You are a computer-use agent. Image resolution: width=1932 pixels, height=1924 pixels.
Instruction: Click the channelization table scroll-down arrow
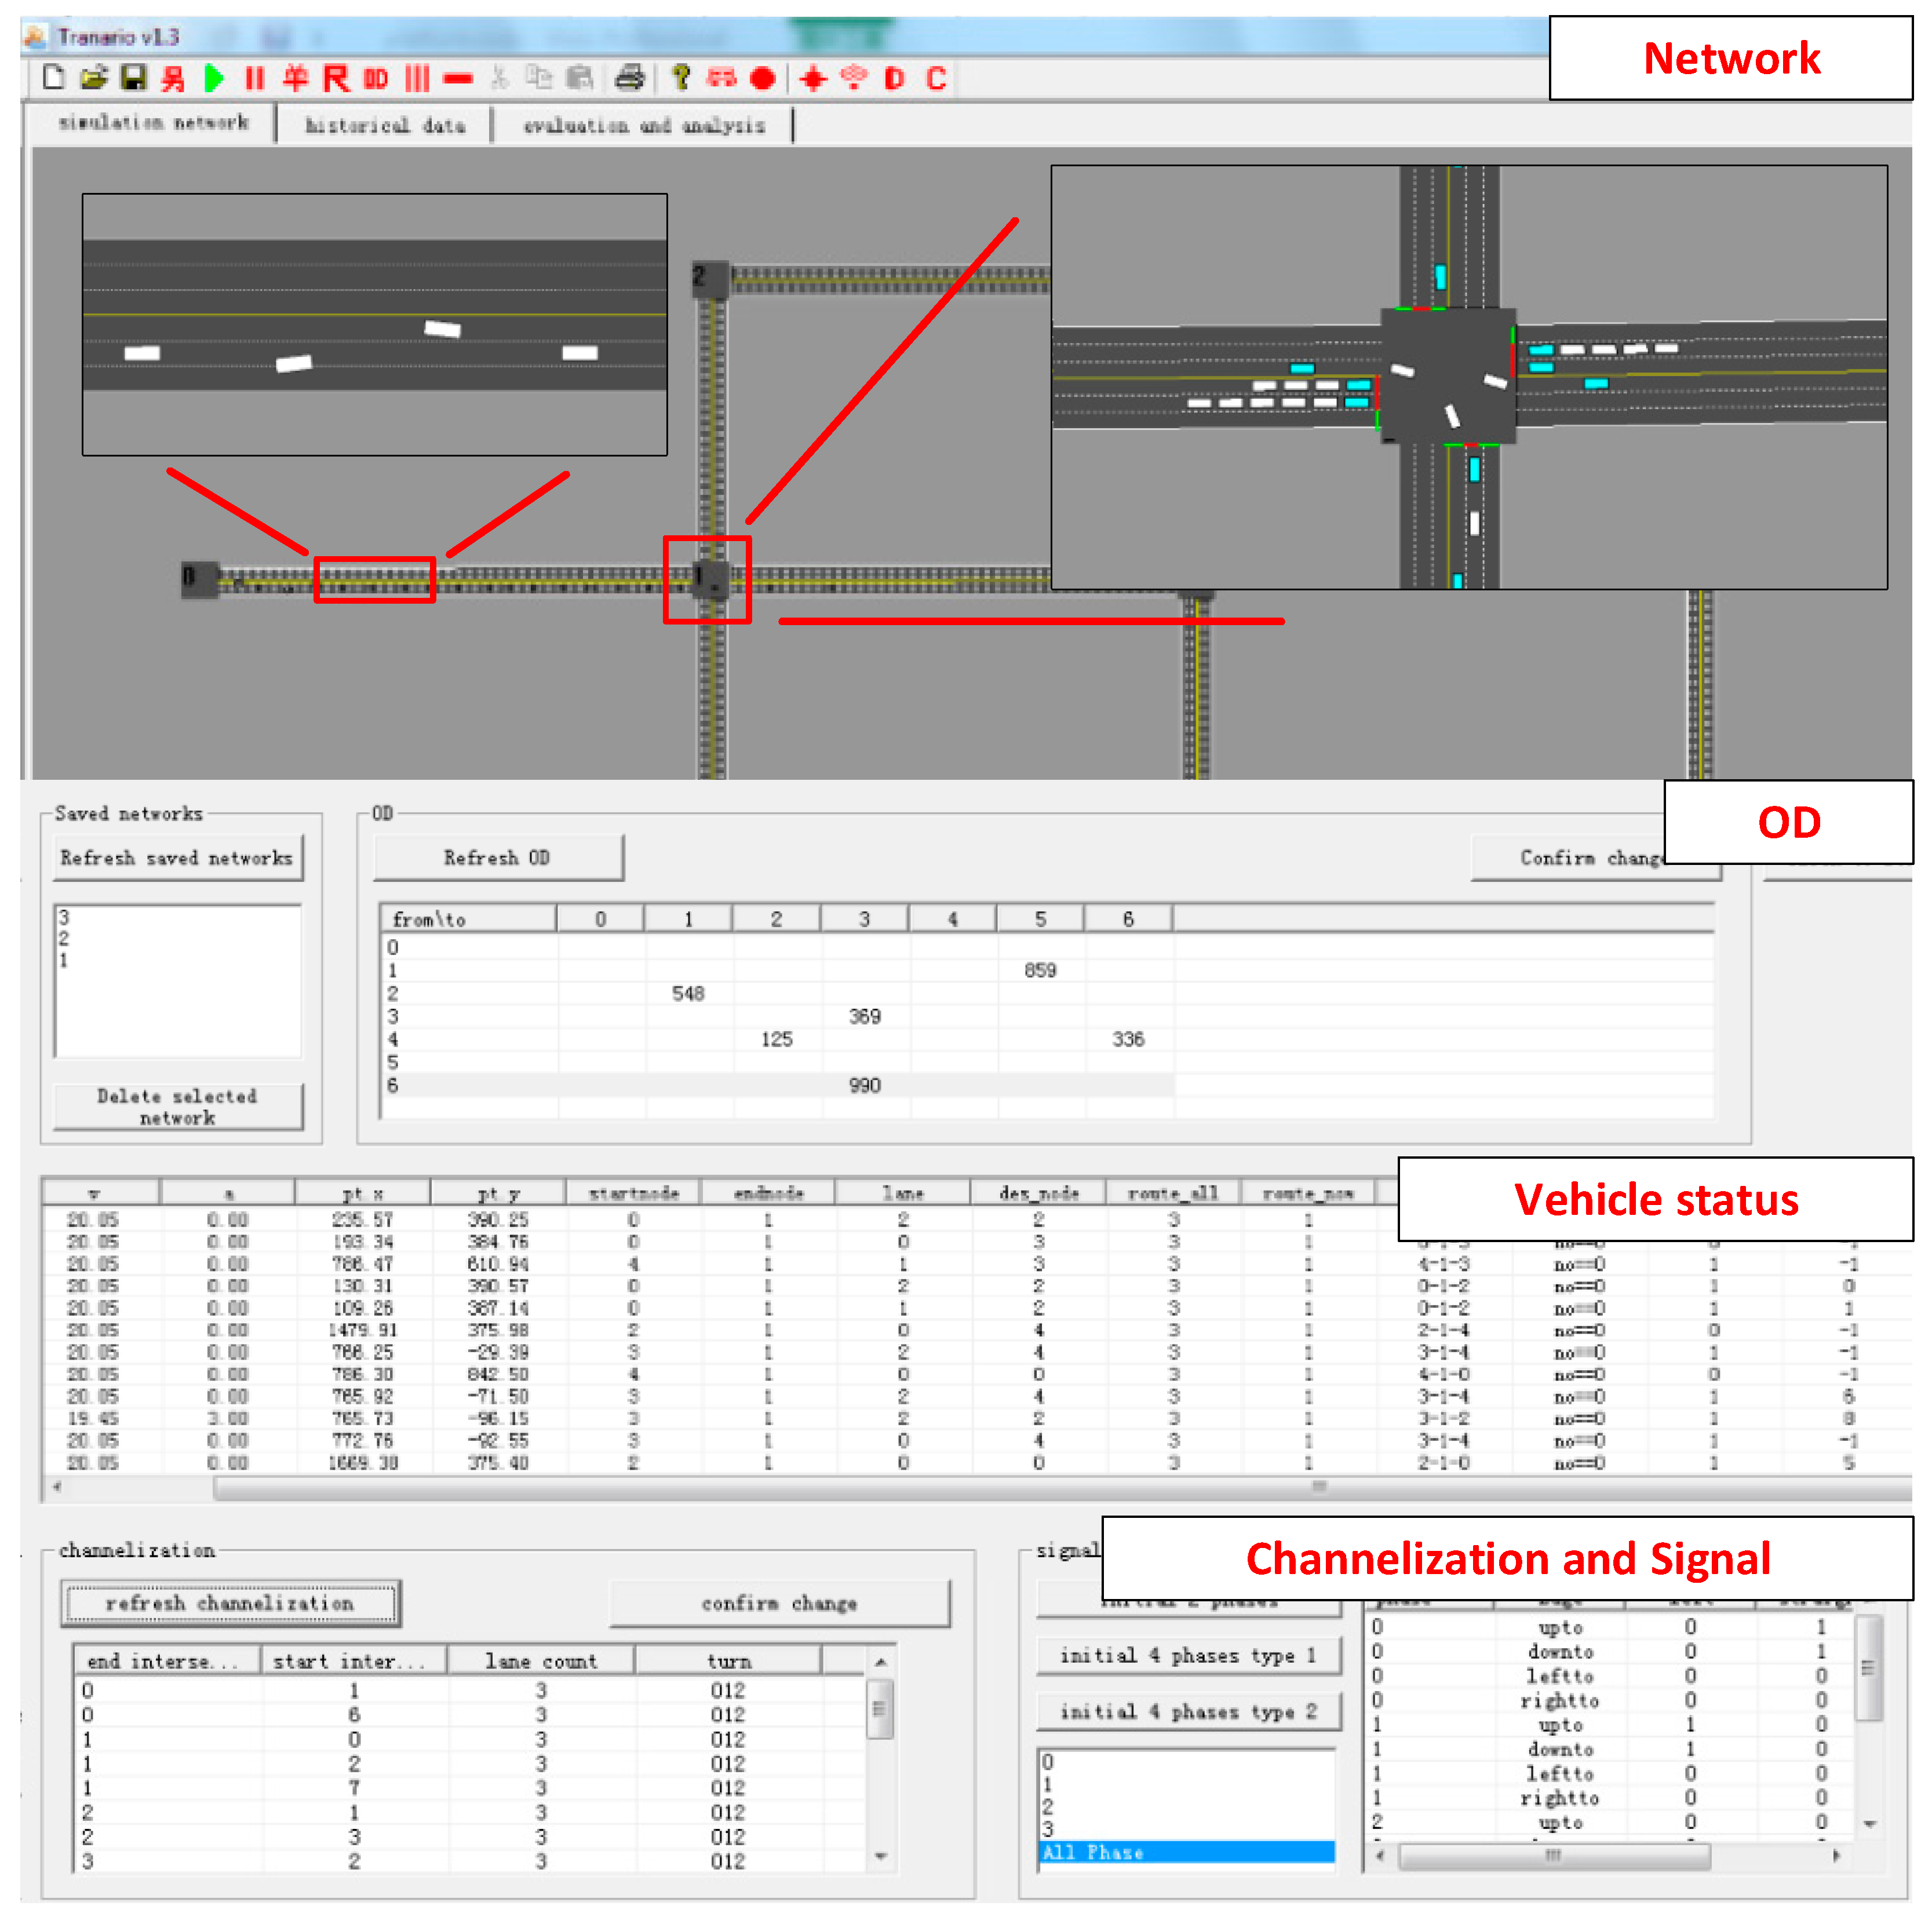881,1856
